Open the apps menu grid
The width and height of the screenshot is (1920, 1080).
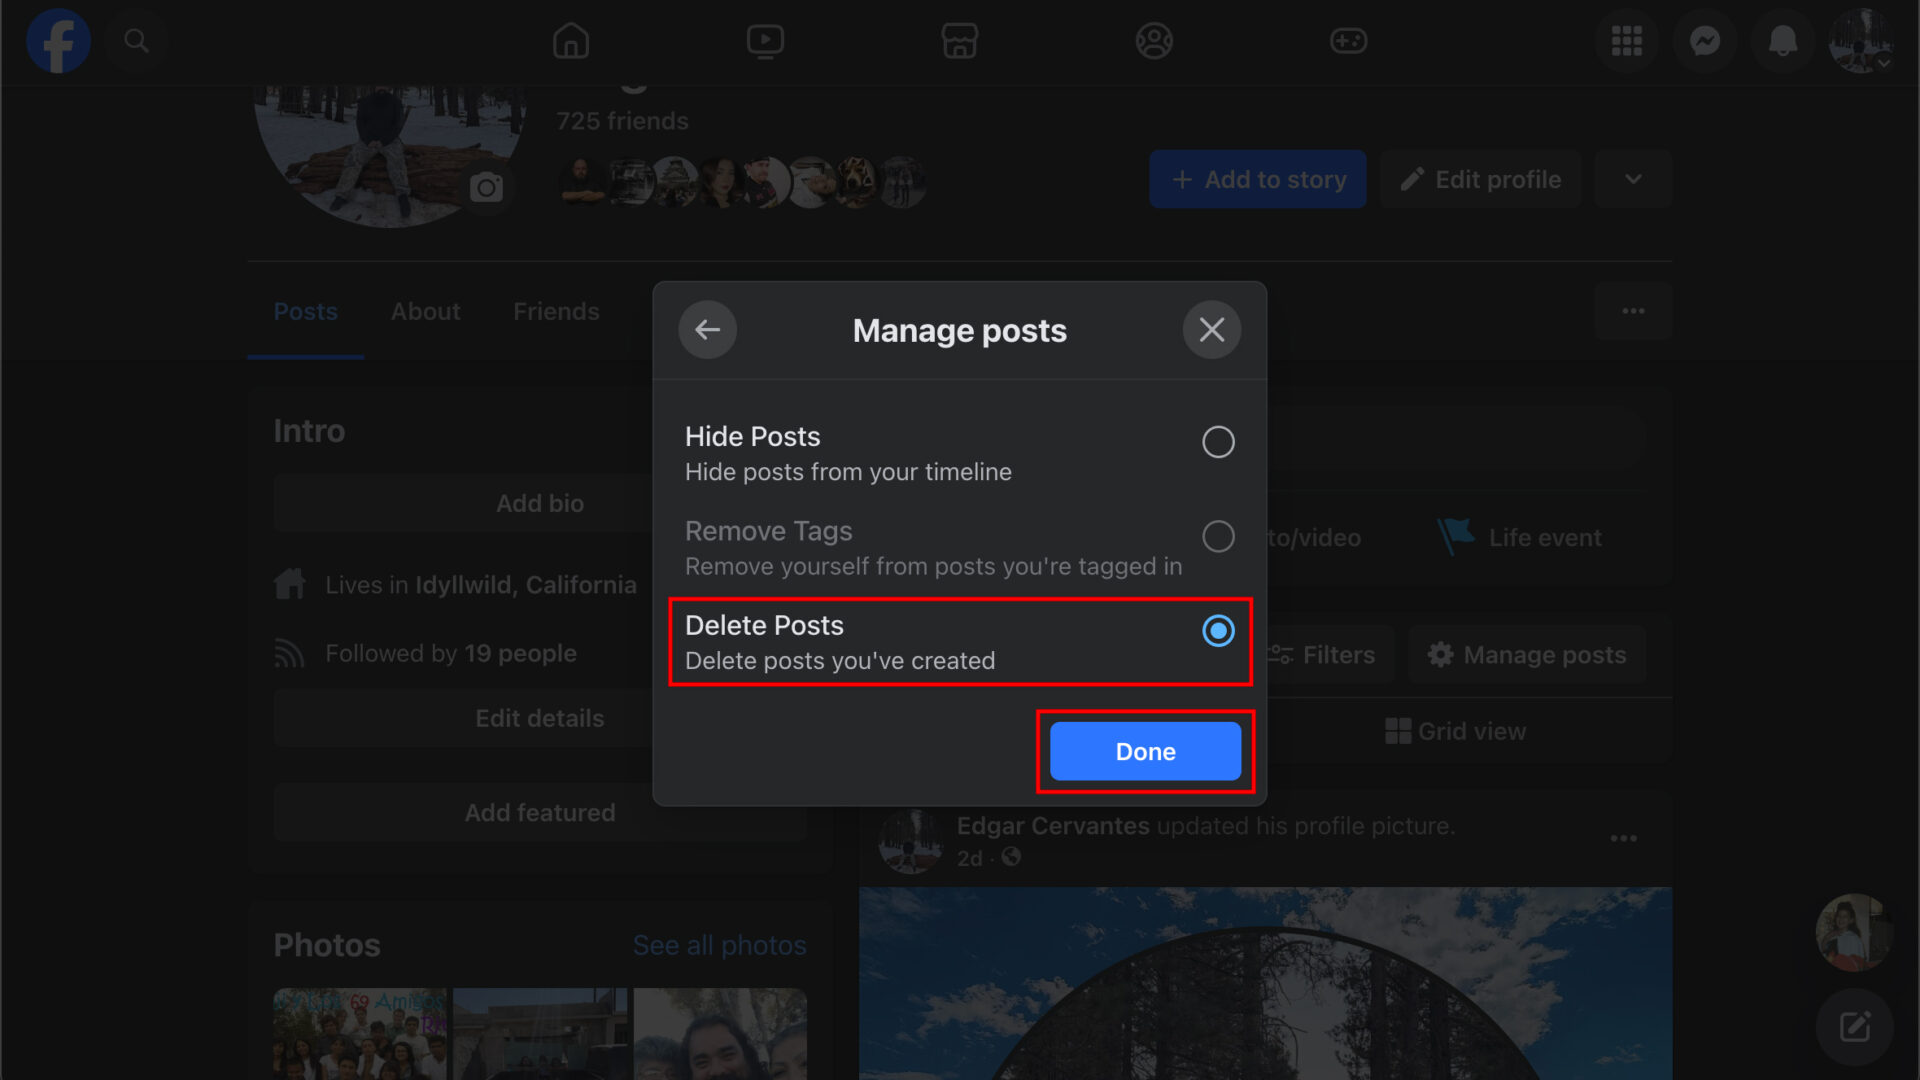[1627, 41]
